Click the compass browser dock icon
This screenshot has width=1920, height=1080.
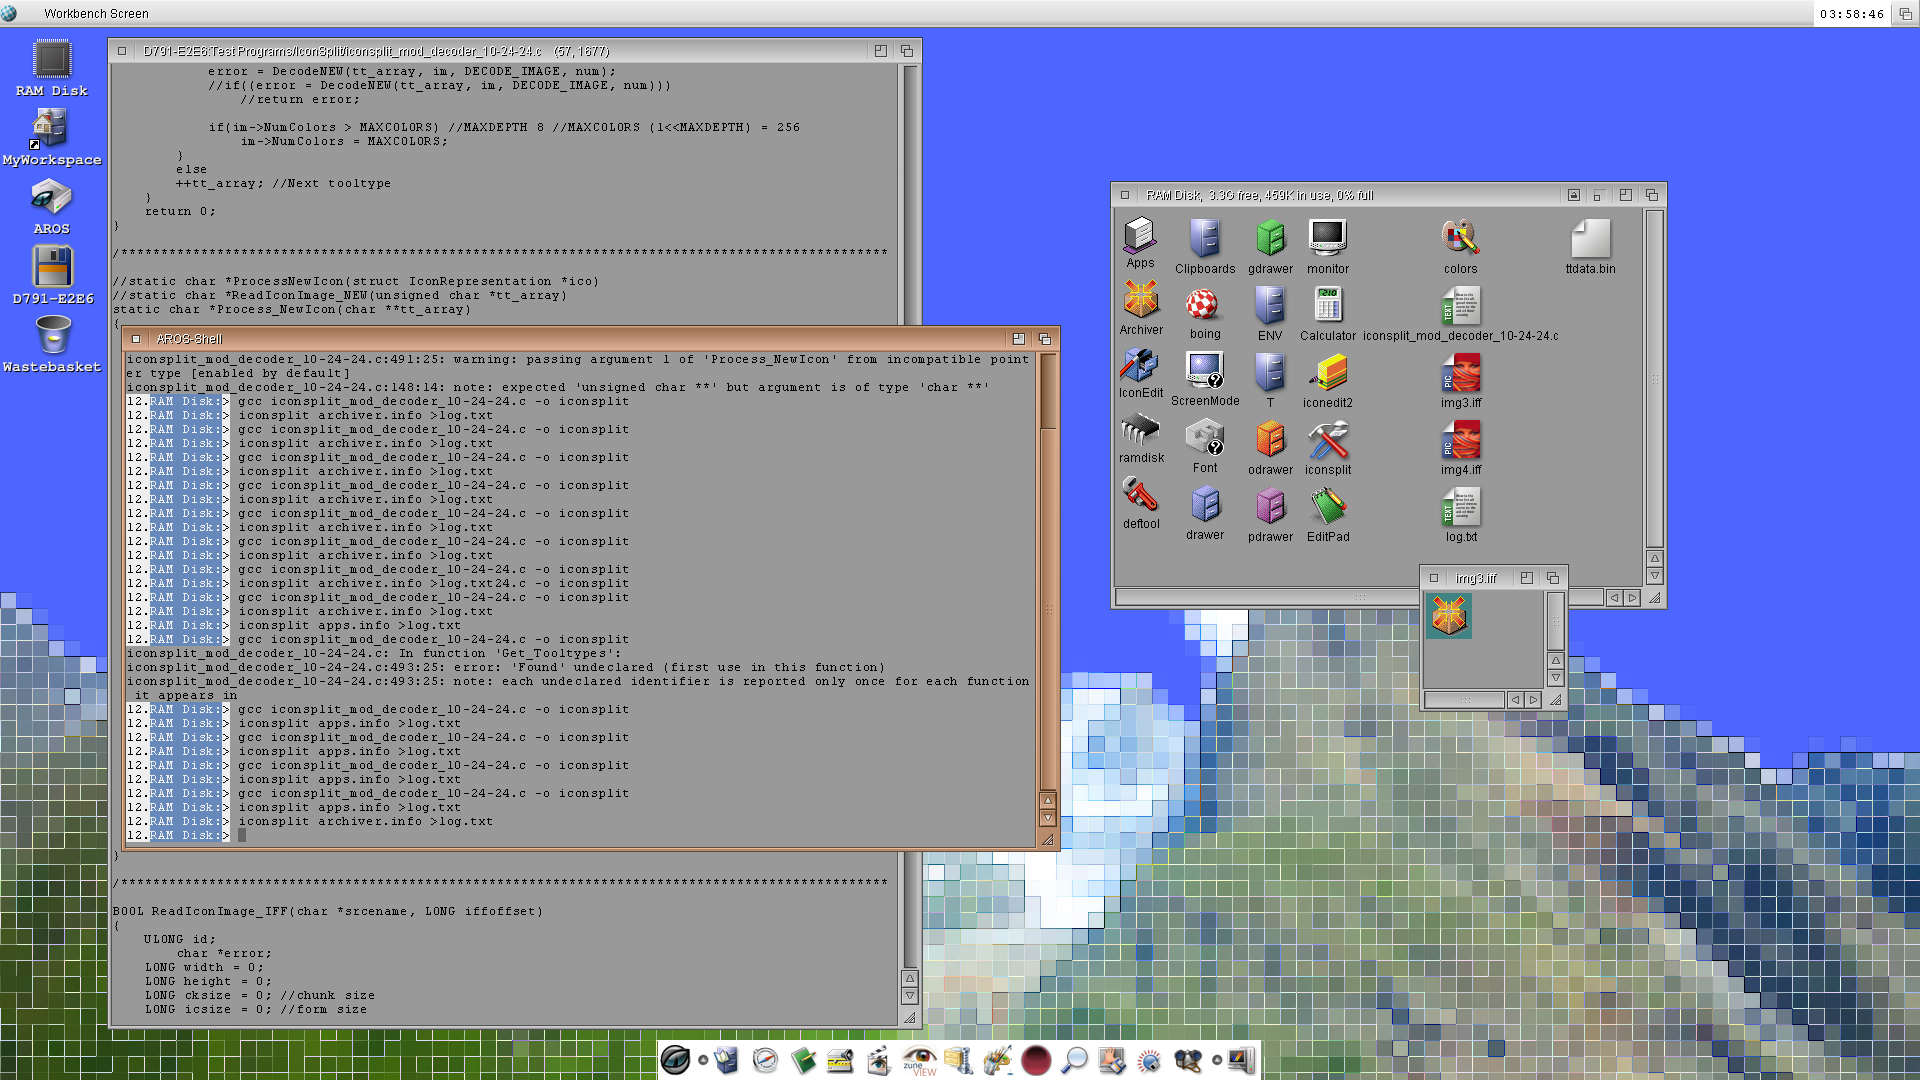click(765, 1060)
